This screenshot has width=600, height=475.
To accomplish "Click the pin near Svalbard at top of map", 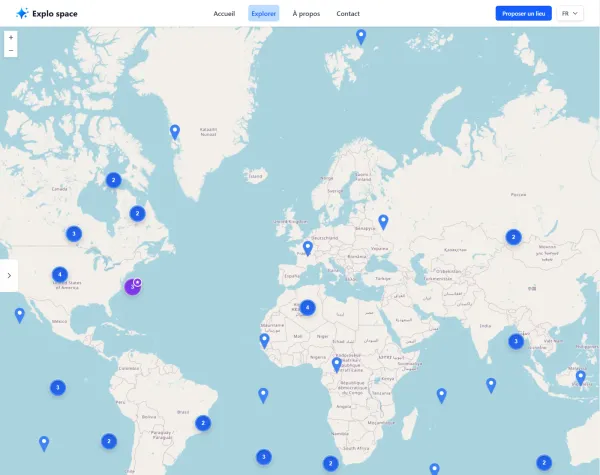I will 361,37.
